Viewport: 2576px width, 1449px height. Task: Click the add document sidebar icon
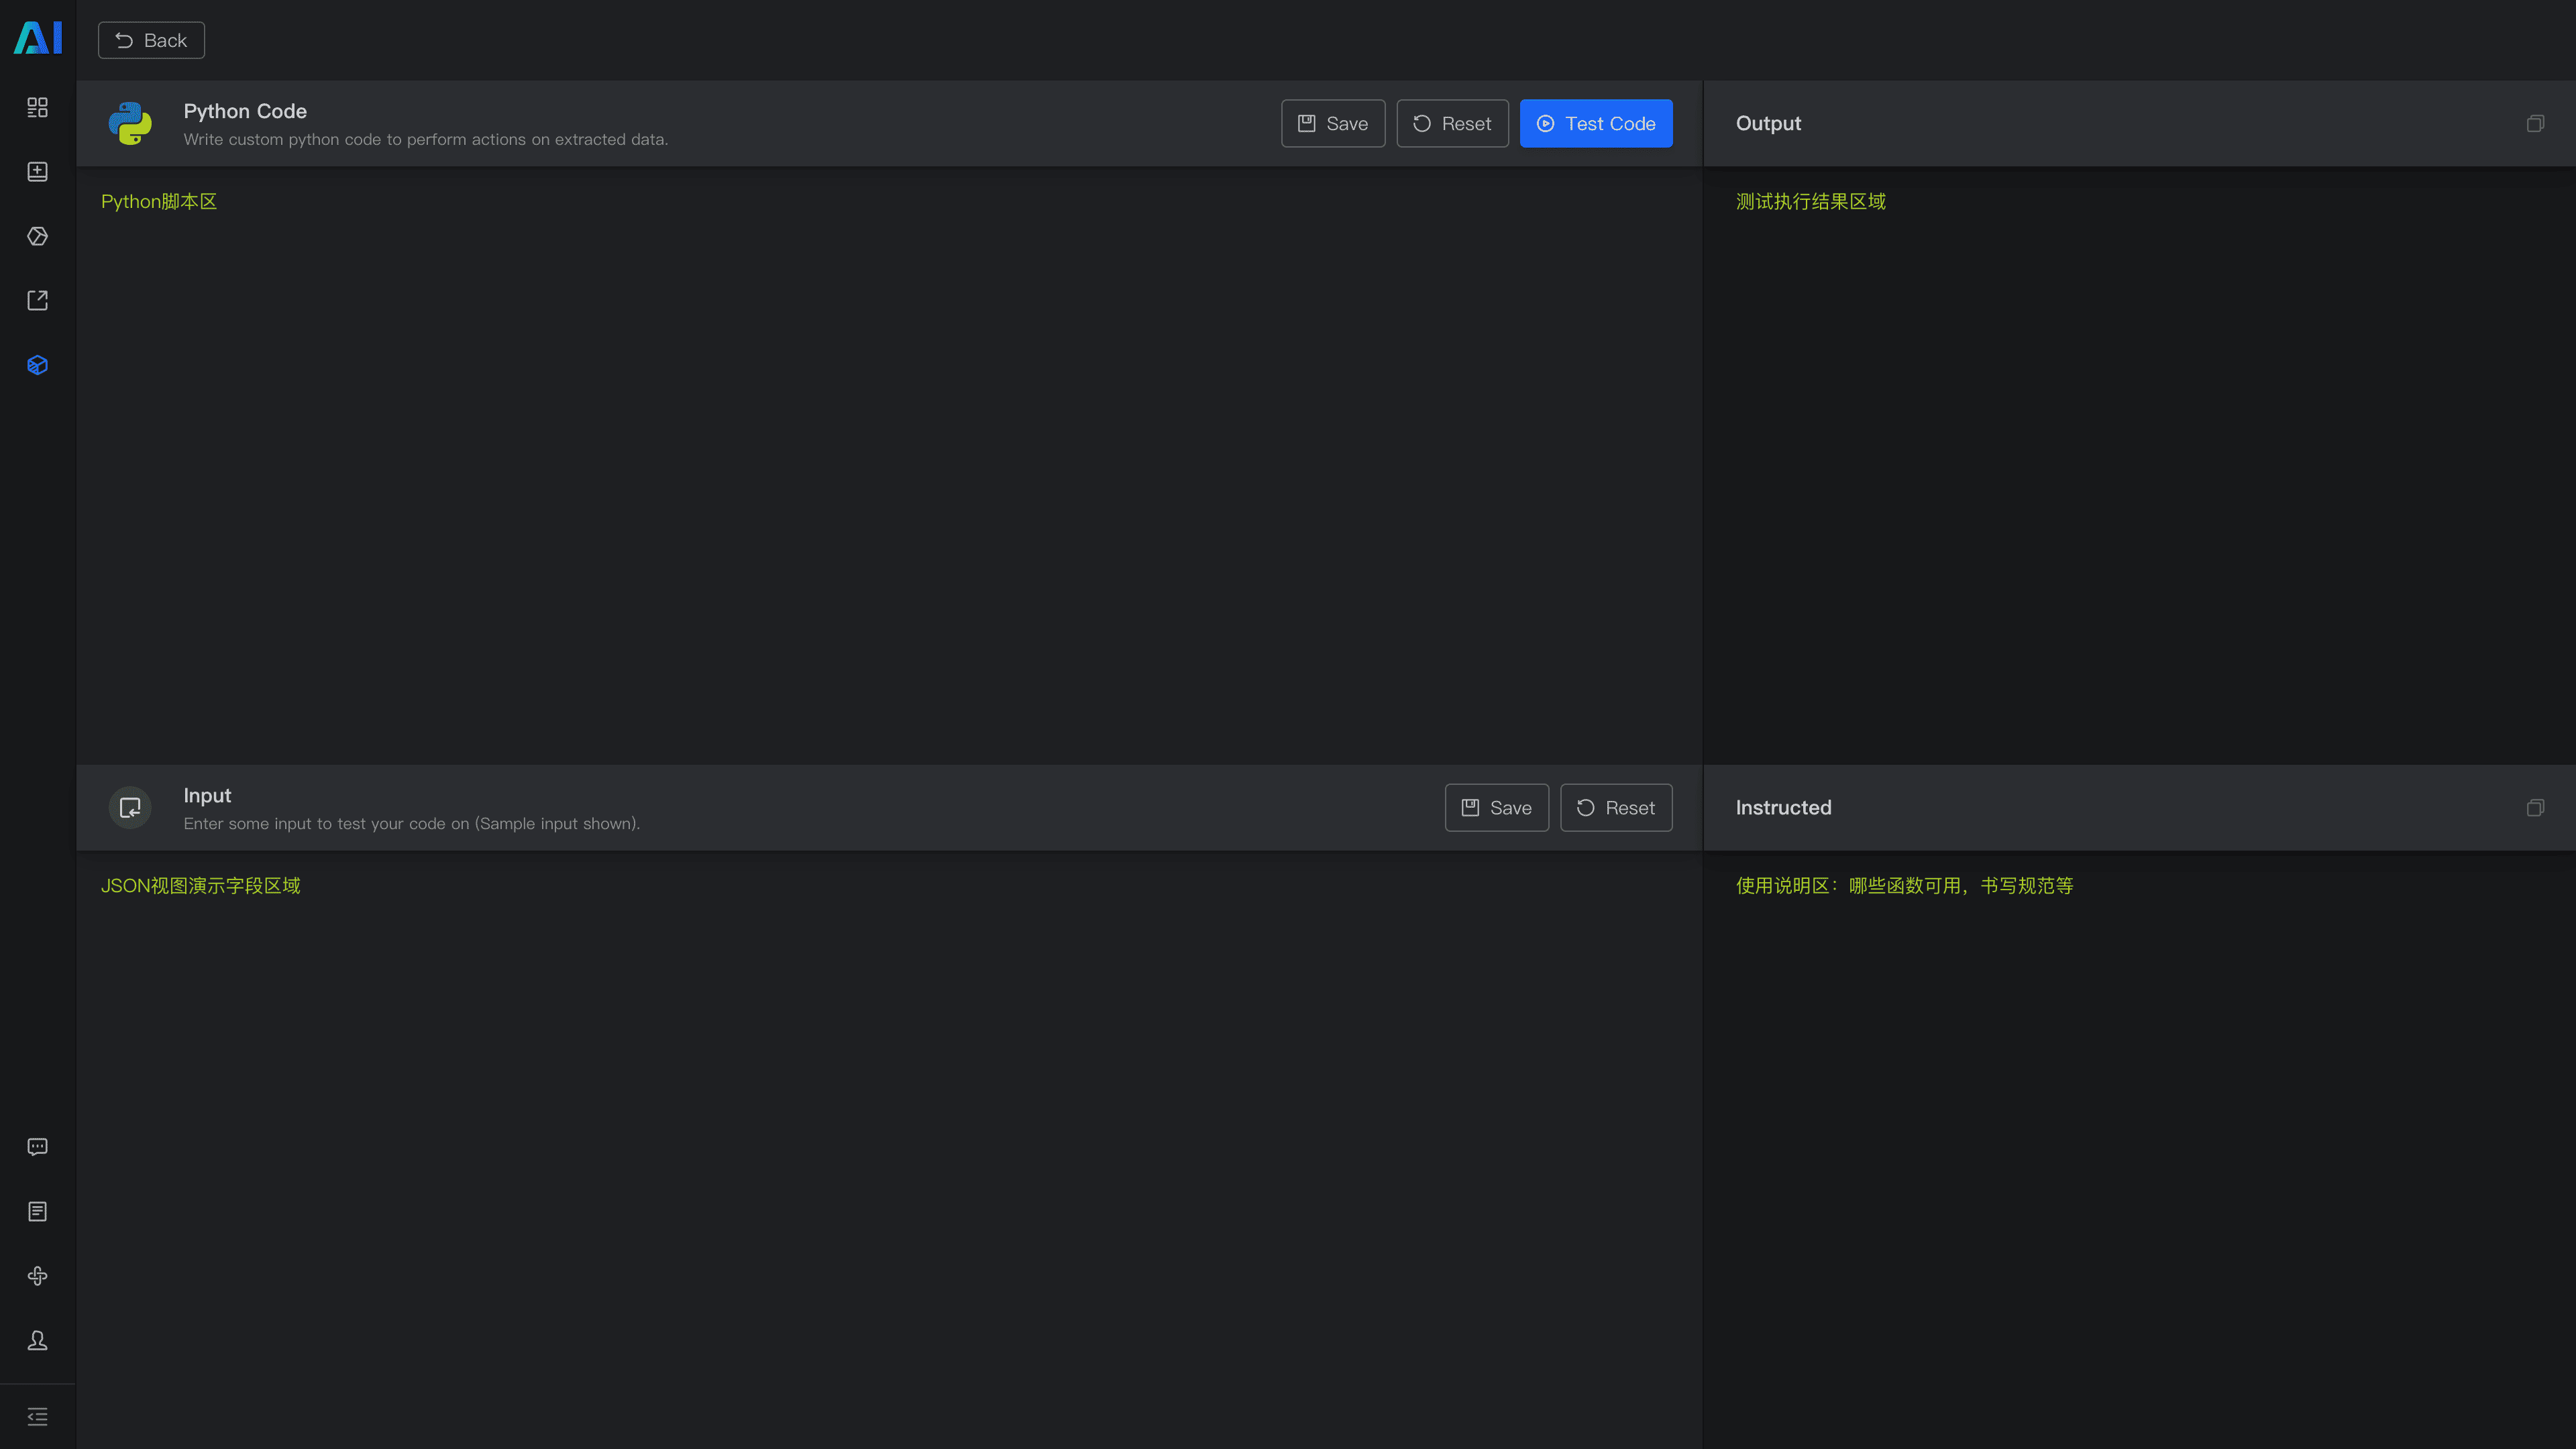click(x=38, y=172)
